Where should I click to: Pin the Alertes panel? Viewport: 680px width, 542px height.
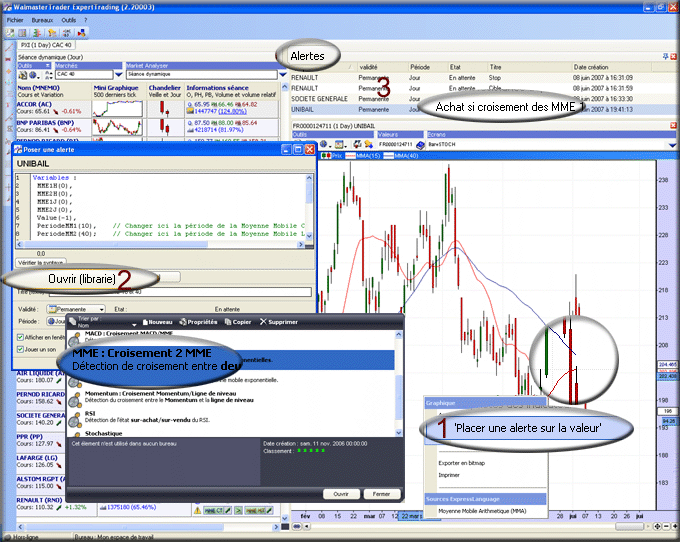pos(665,56)
